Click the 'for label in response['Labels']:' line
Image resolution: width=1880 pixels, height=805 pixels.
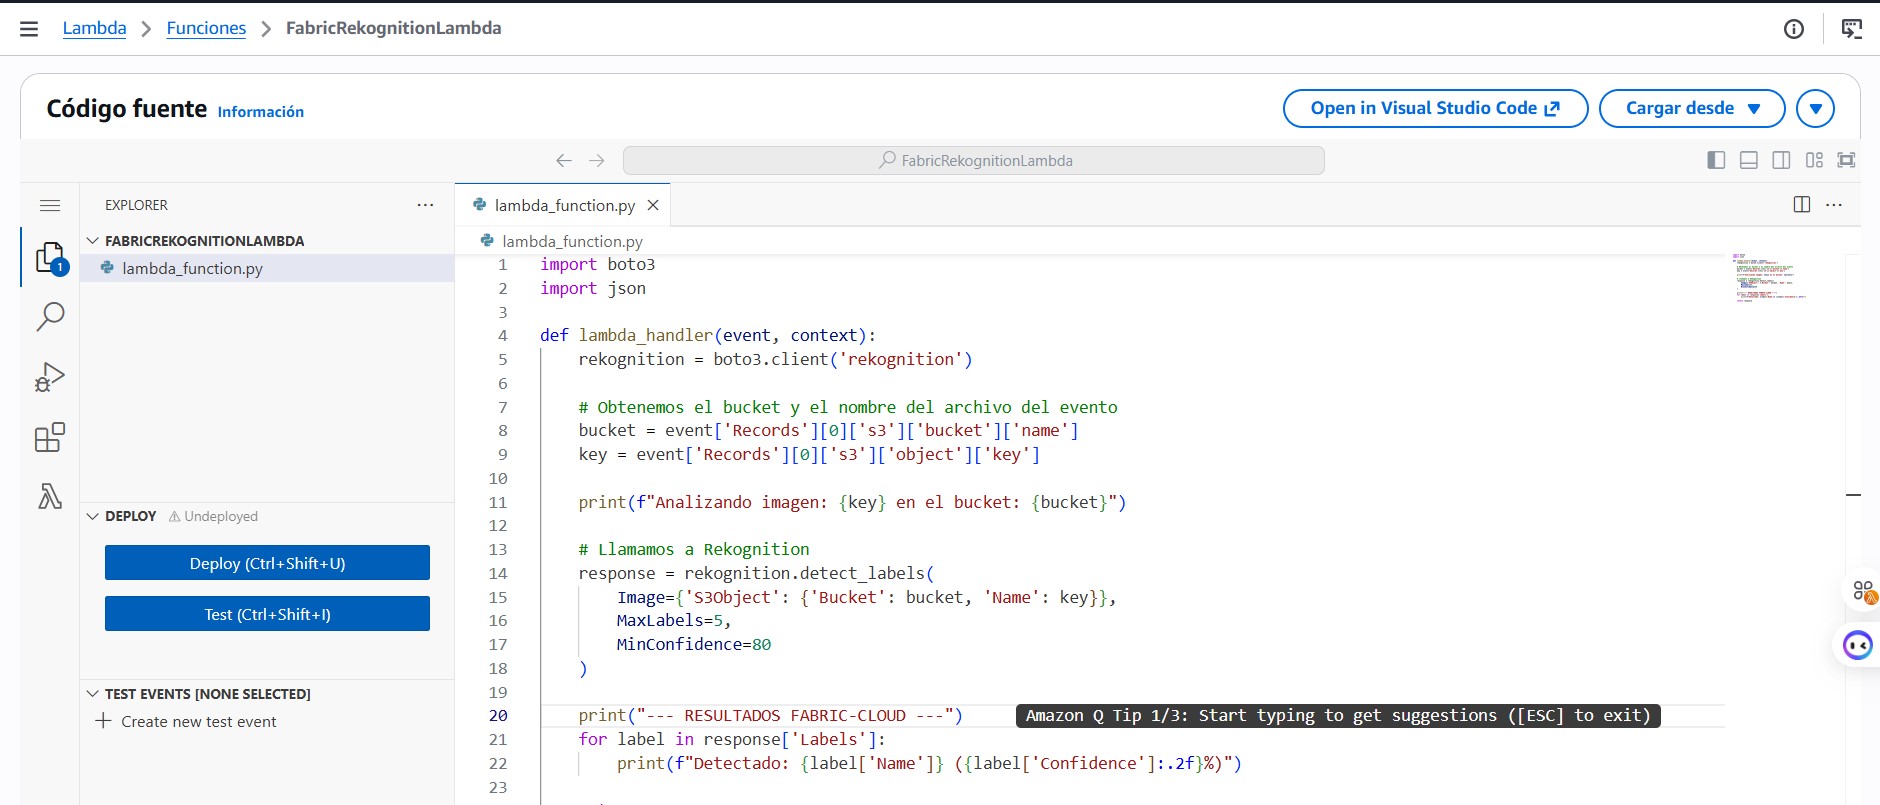pyautogui.click(x=732, y=740)
